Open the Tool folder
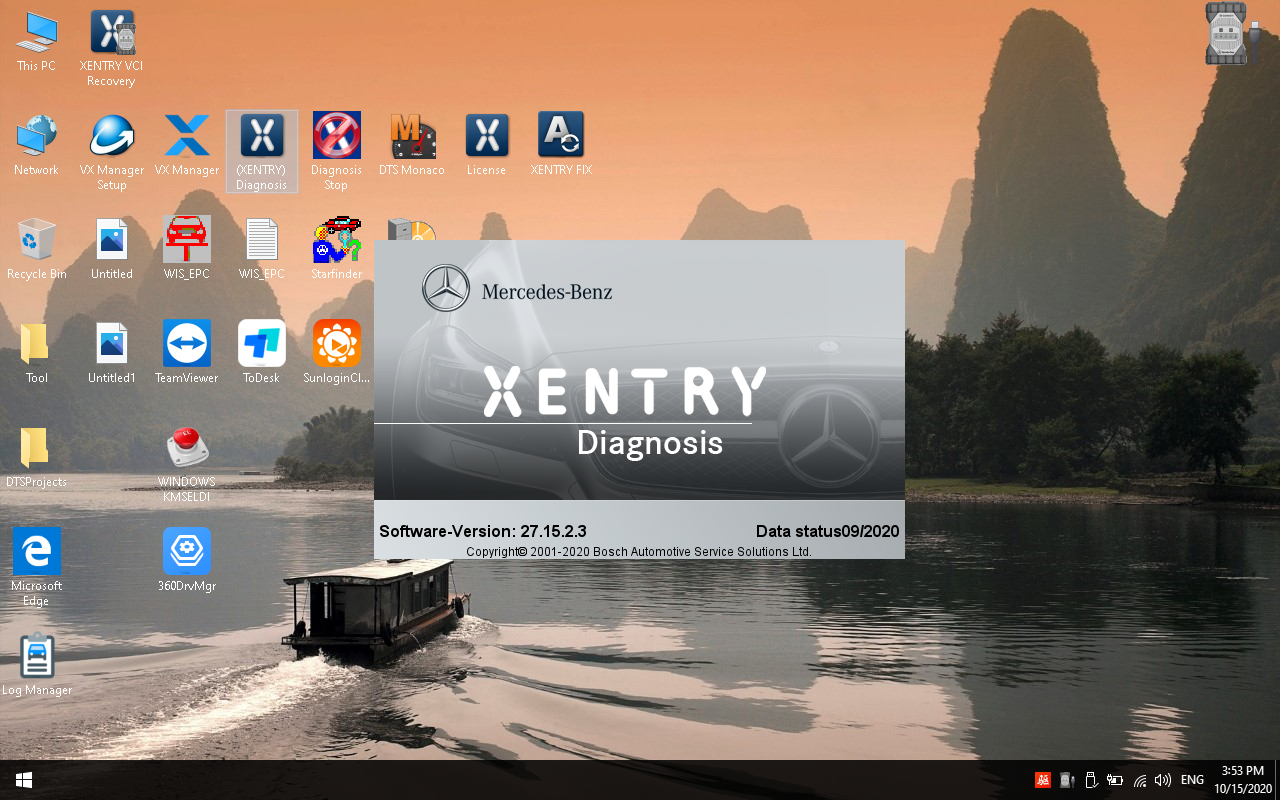The height and width of the screenshot is (800, 1280). pyautogui.click(x=36, y=354)
